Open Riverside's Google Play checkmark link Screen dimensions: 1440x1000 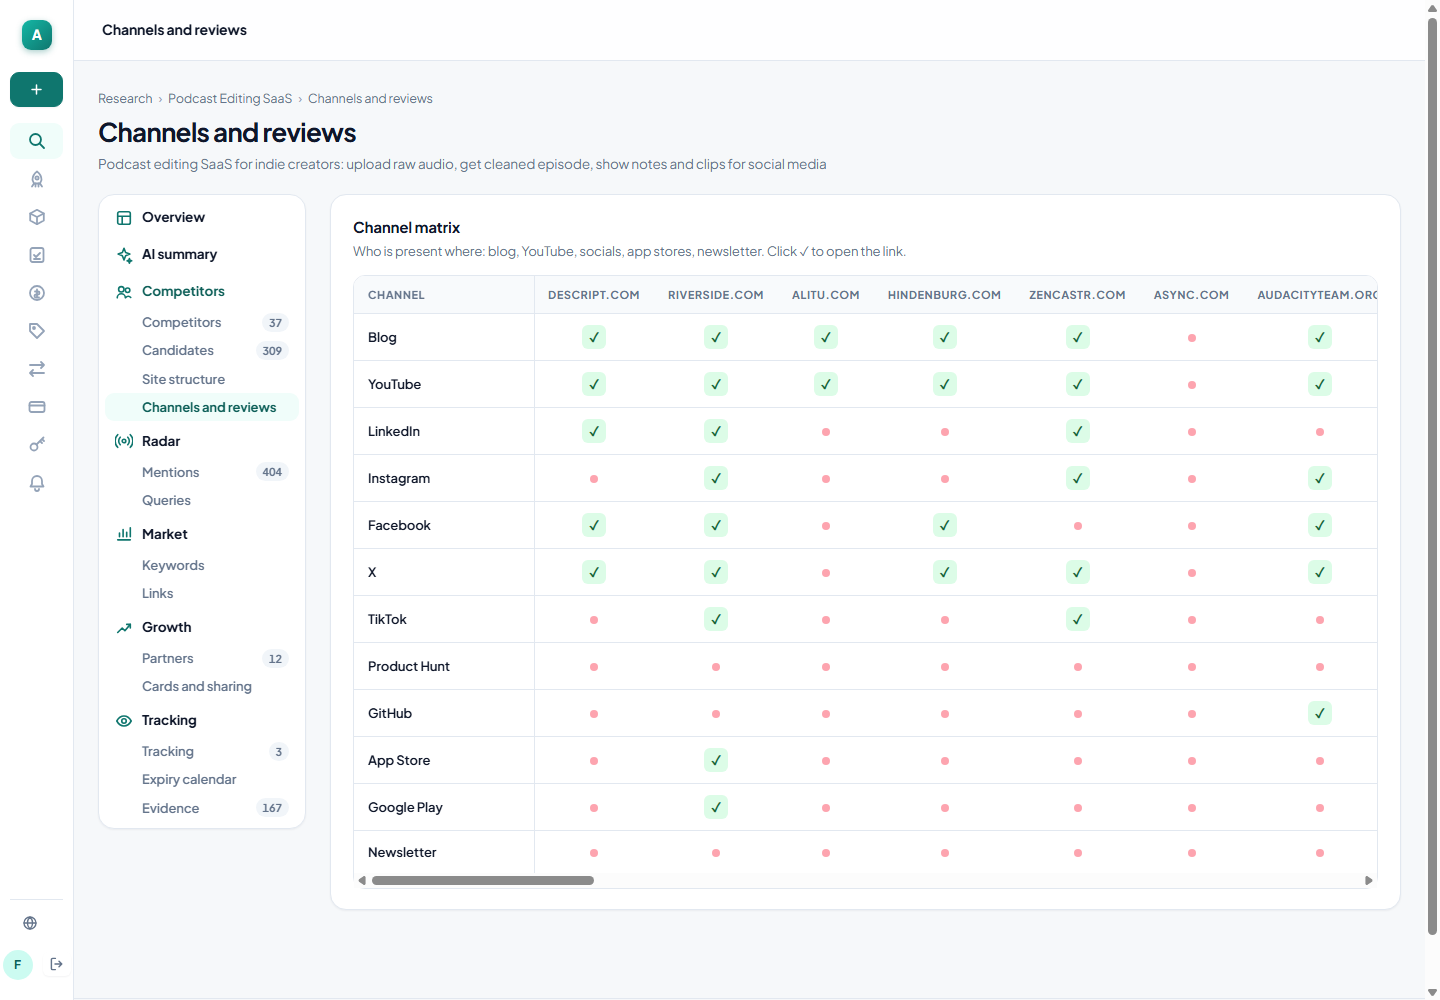click(716, 807)
